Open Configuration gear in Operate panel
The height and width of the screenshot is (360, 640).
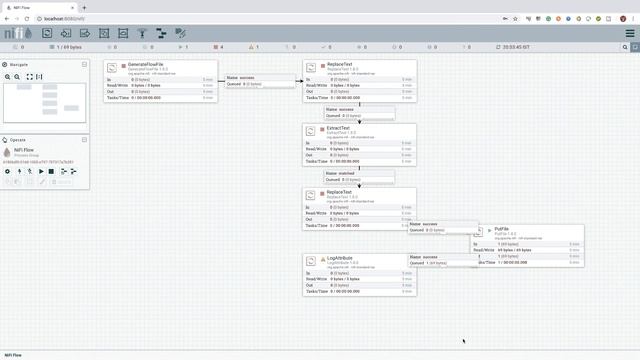point(7,171)
